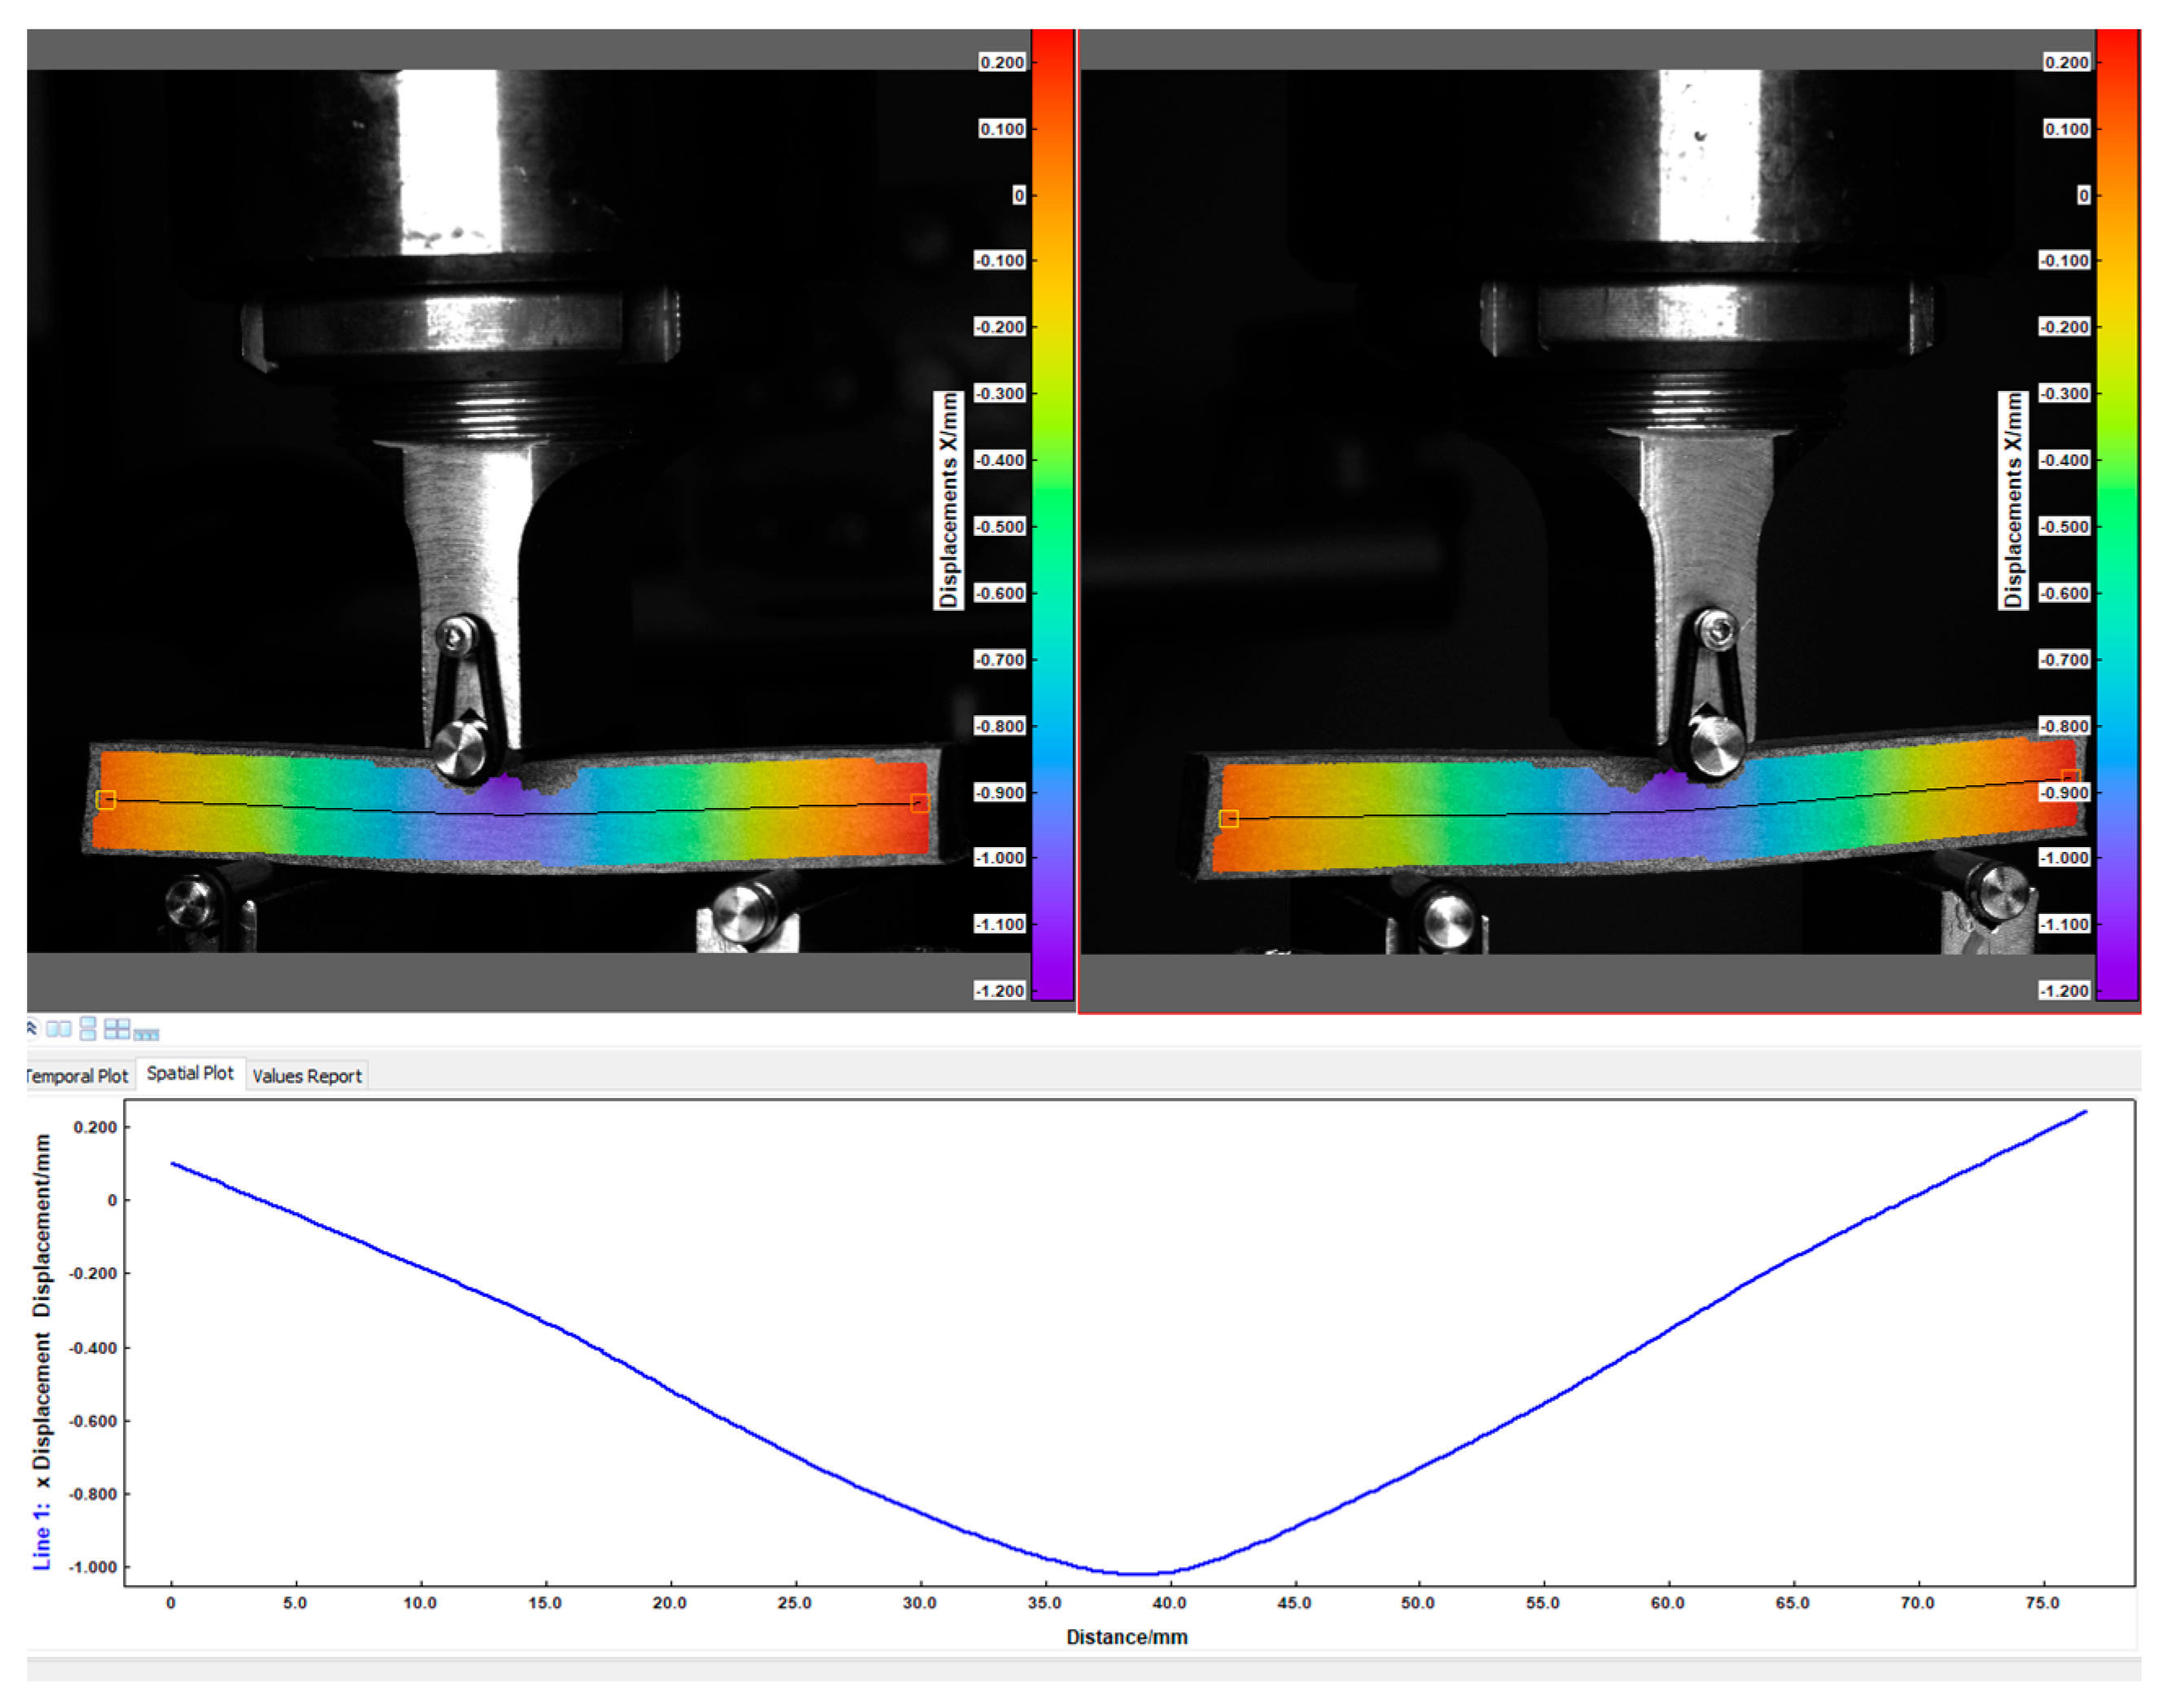2164x1708 pixels.
Task: Click the right view's displacement color scale bar
Action: pyautogui.click(x=2117, y=515)
